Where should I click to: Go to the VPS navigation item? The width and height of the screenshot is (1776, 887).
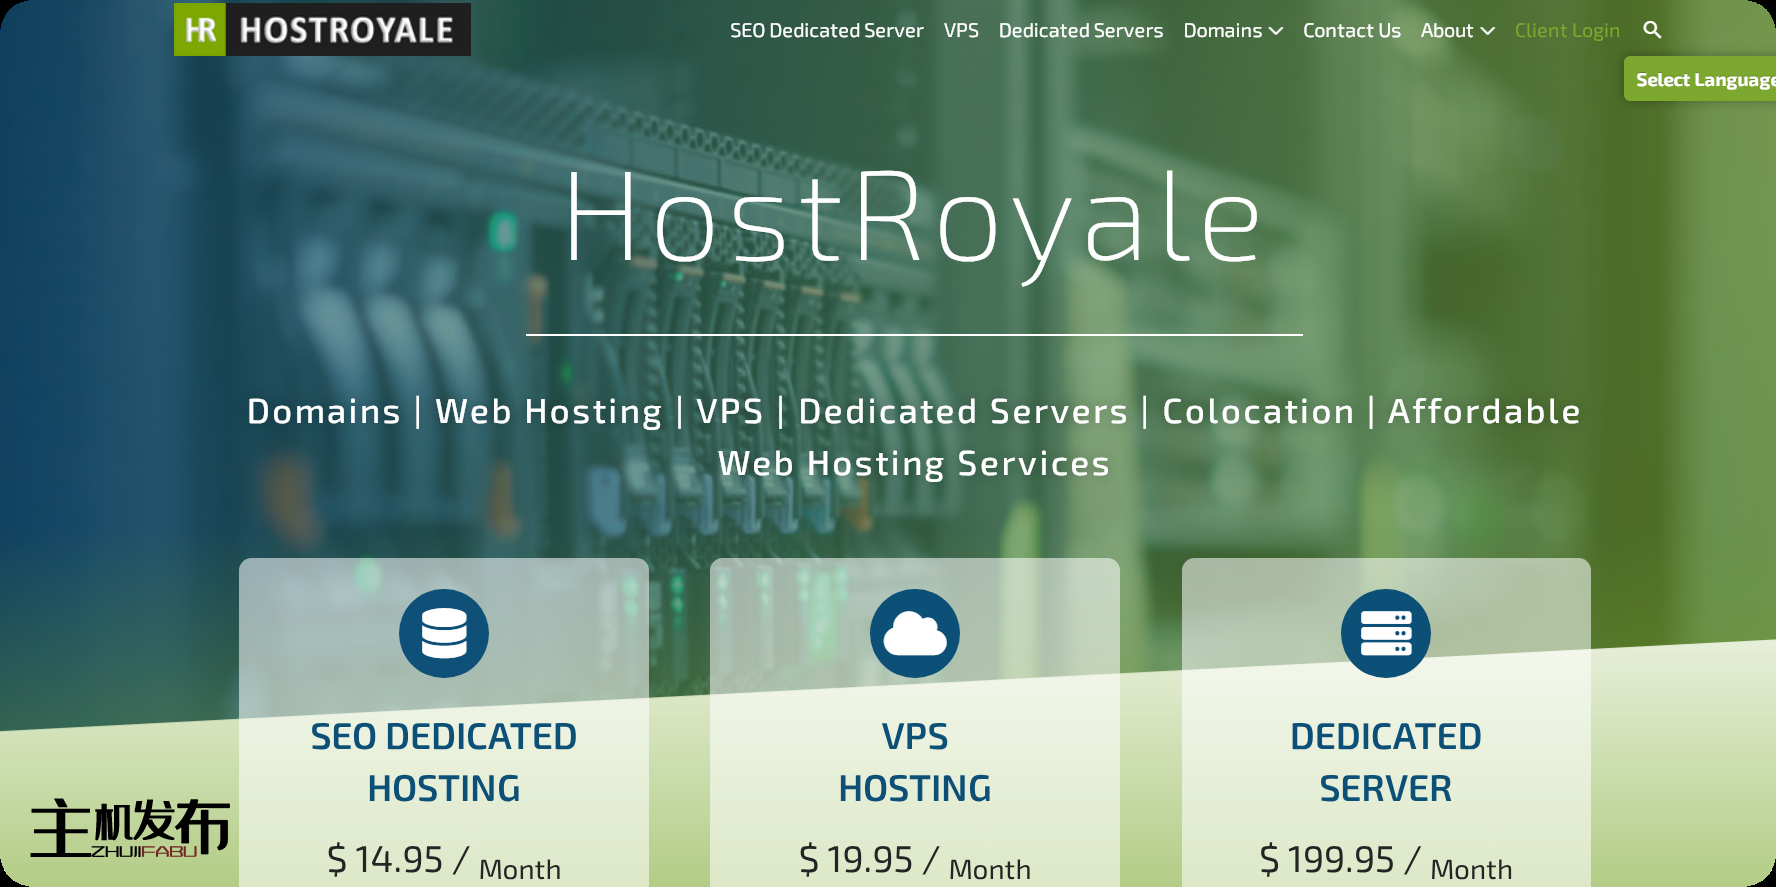point(961,31)
